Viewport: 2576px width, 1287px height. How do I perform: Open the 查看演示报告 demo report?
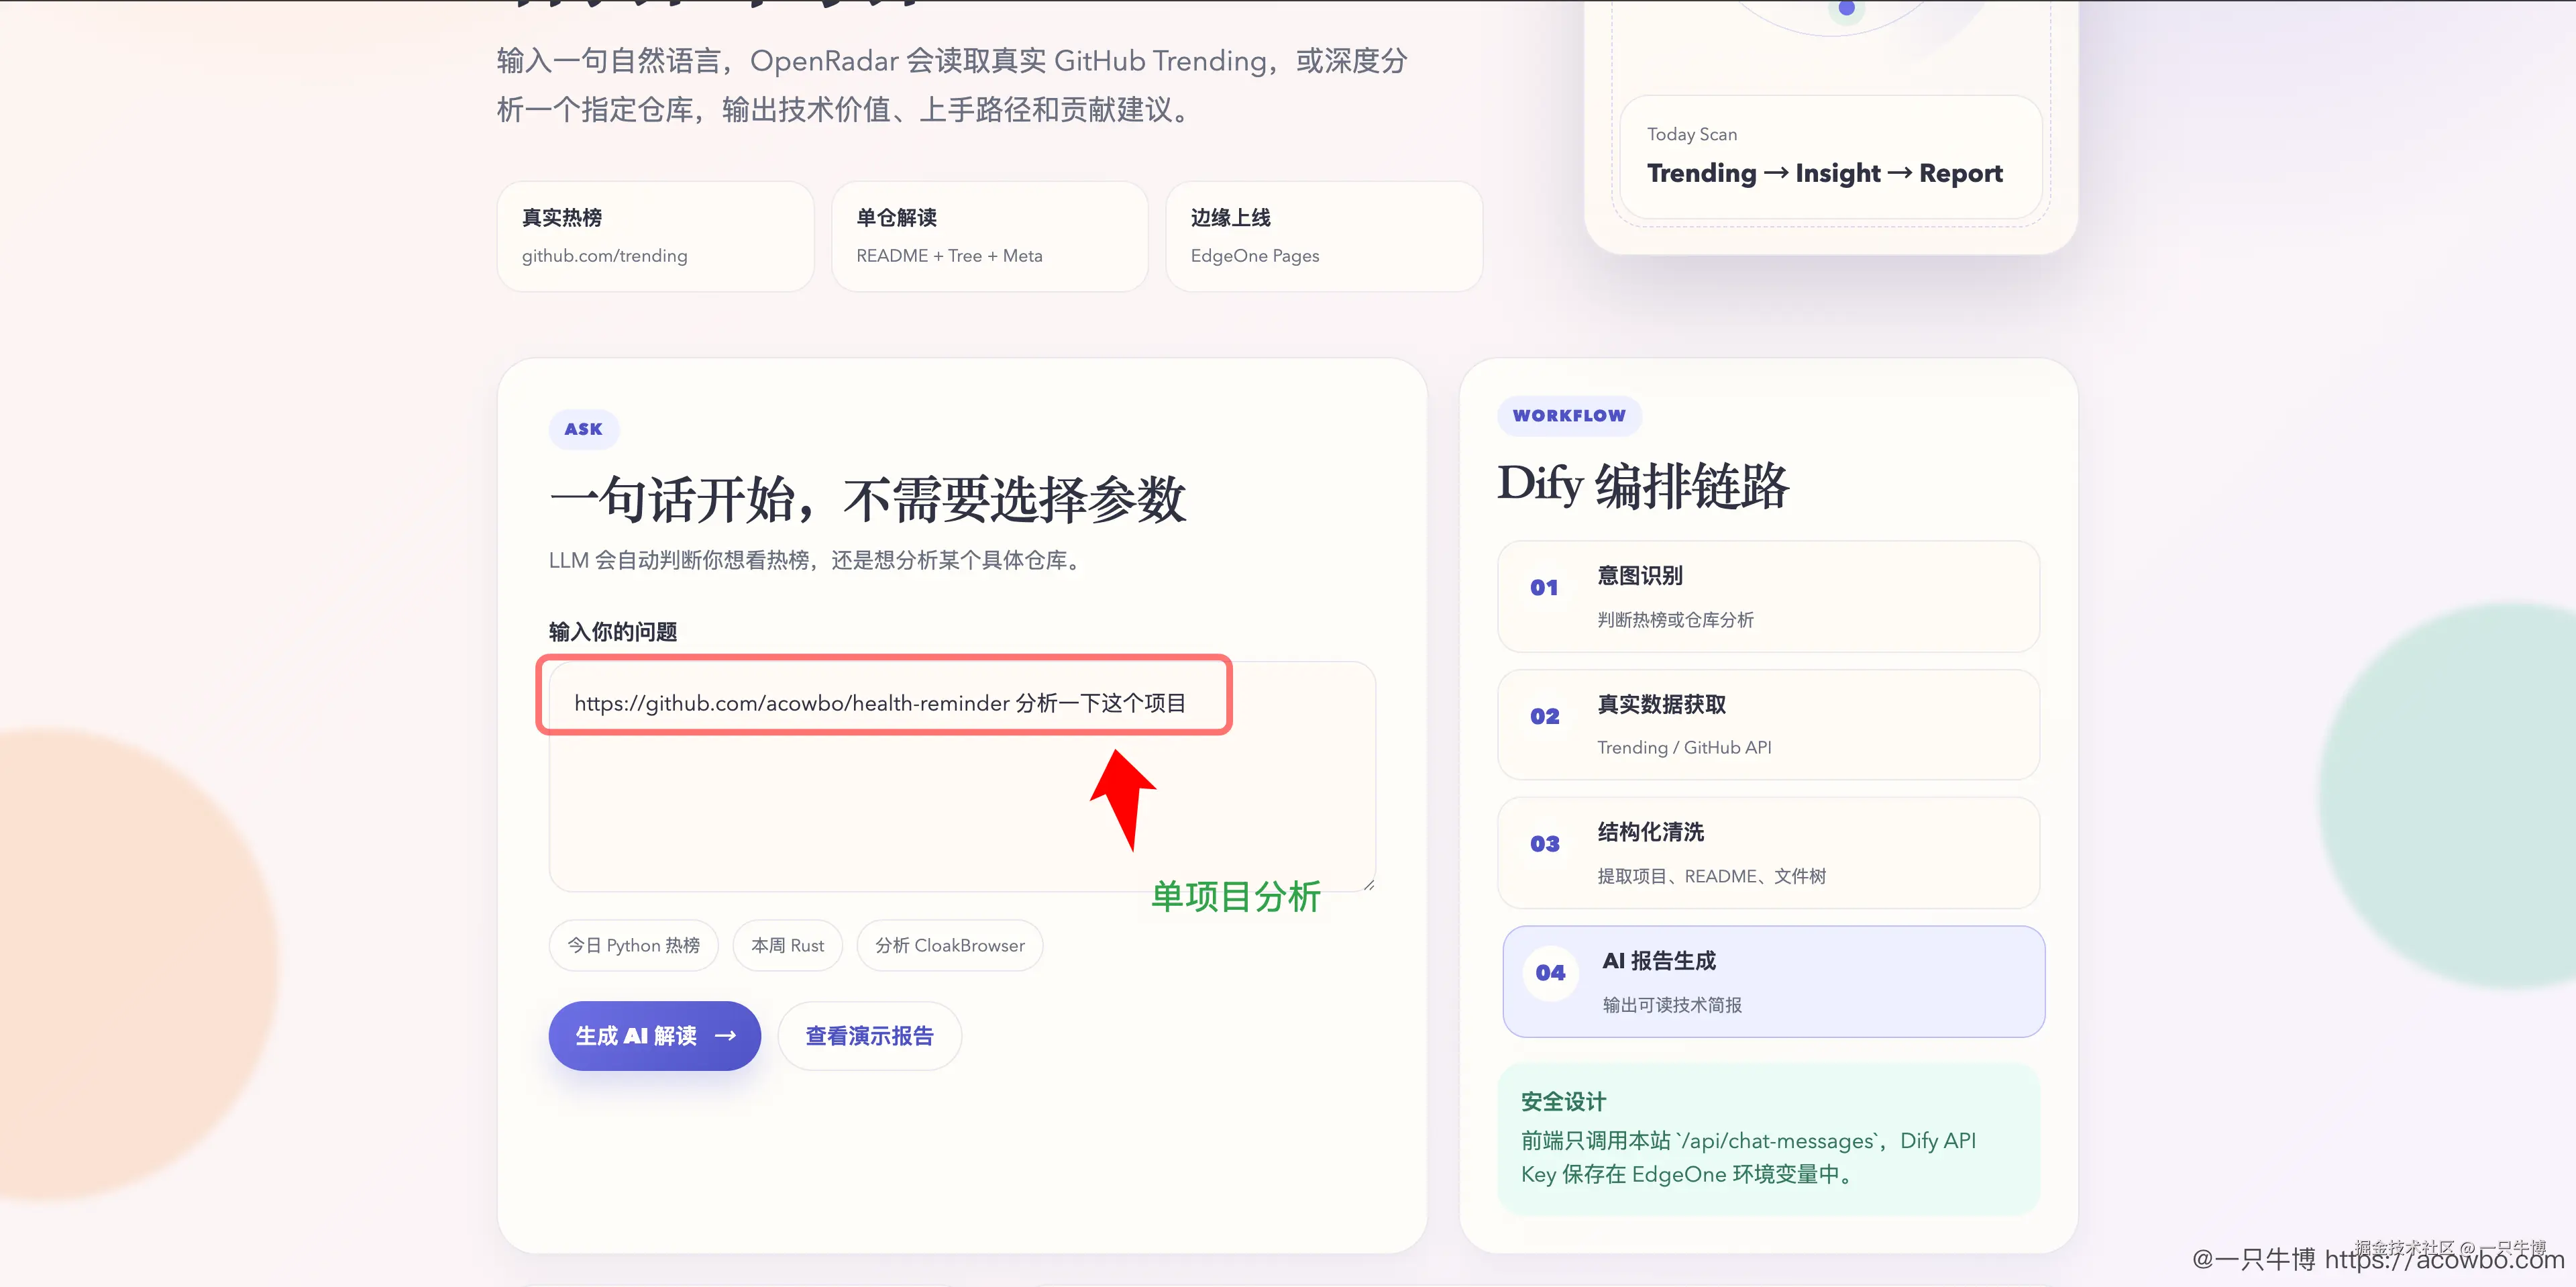tap(869, 1035)
